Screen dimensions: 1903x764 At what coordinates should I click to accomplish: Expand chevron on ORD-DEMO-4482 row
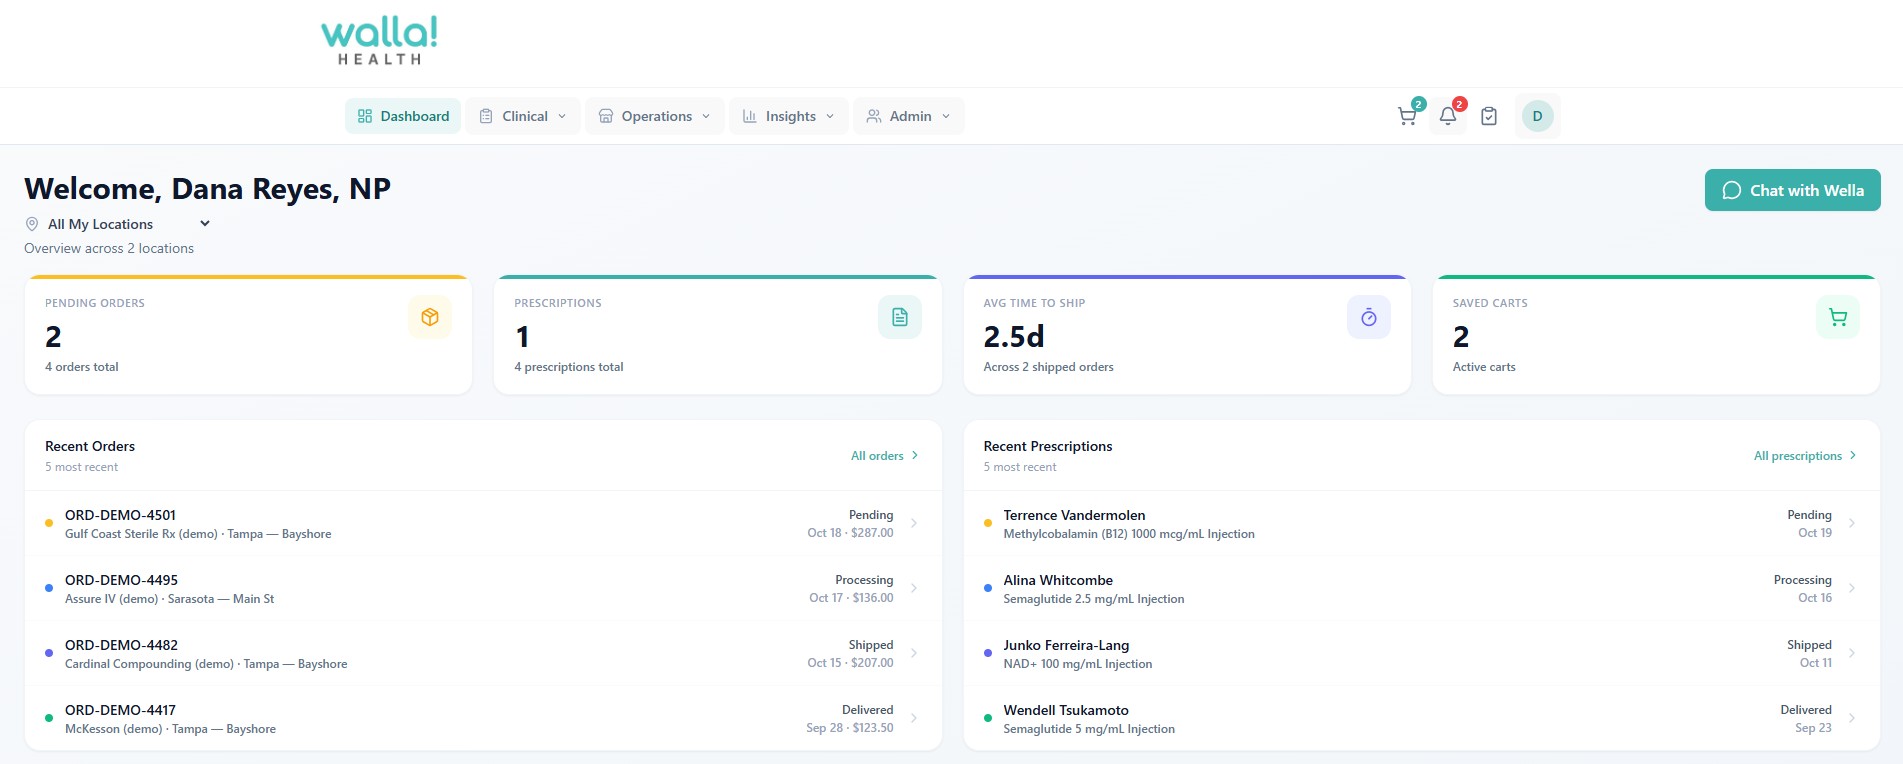click(914, 653)
